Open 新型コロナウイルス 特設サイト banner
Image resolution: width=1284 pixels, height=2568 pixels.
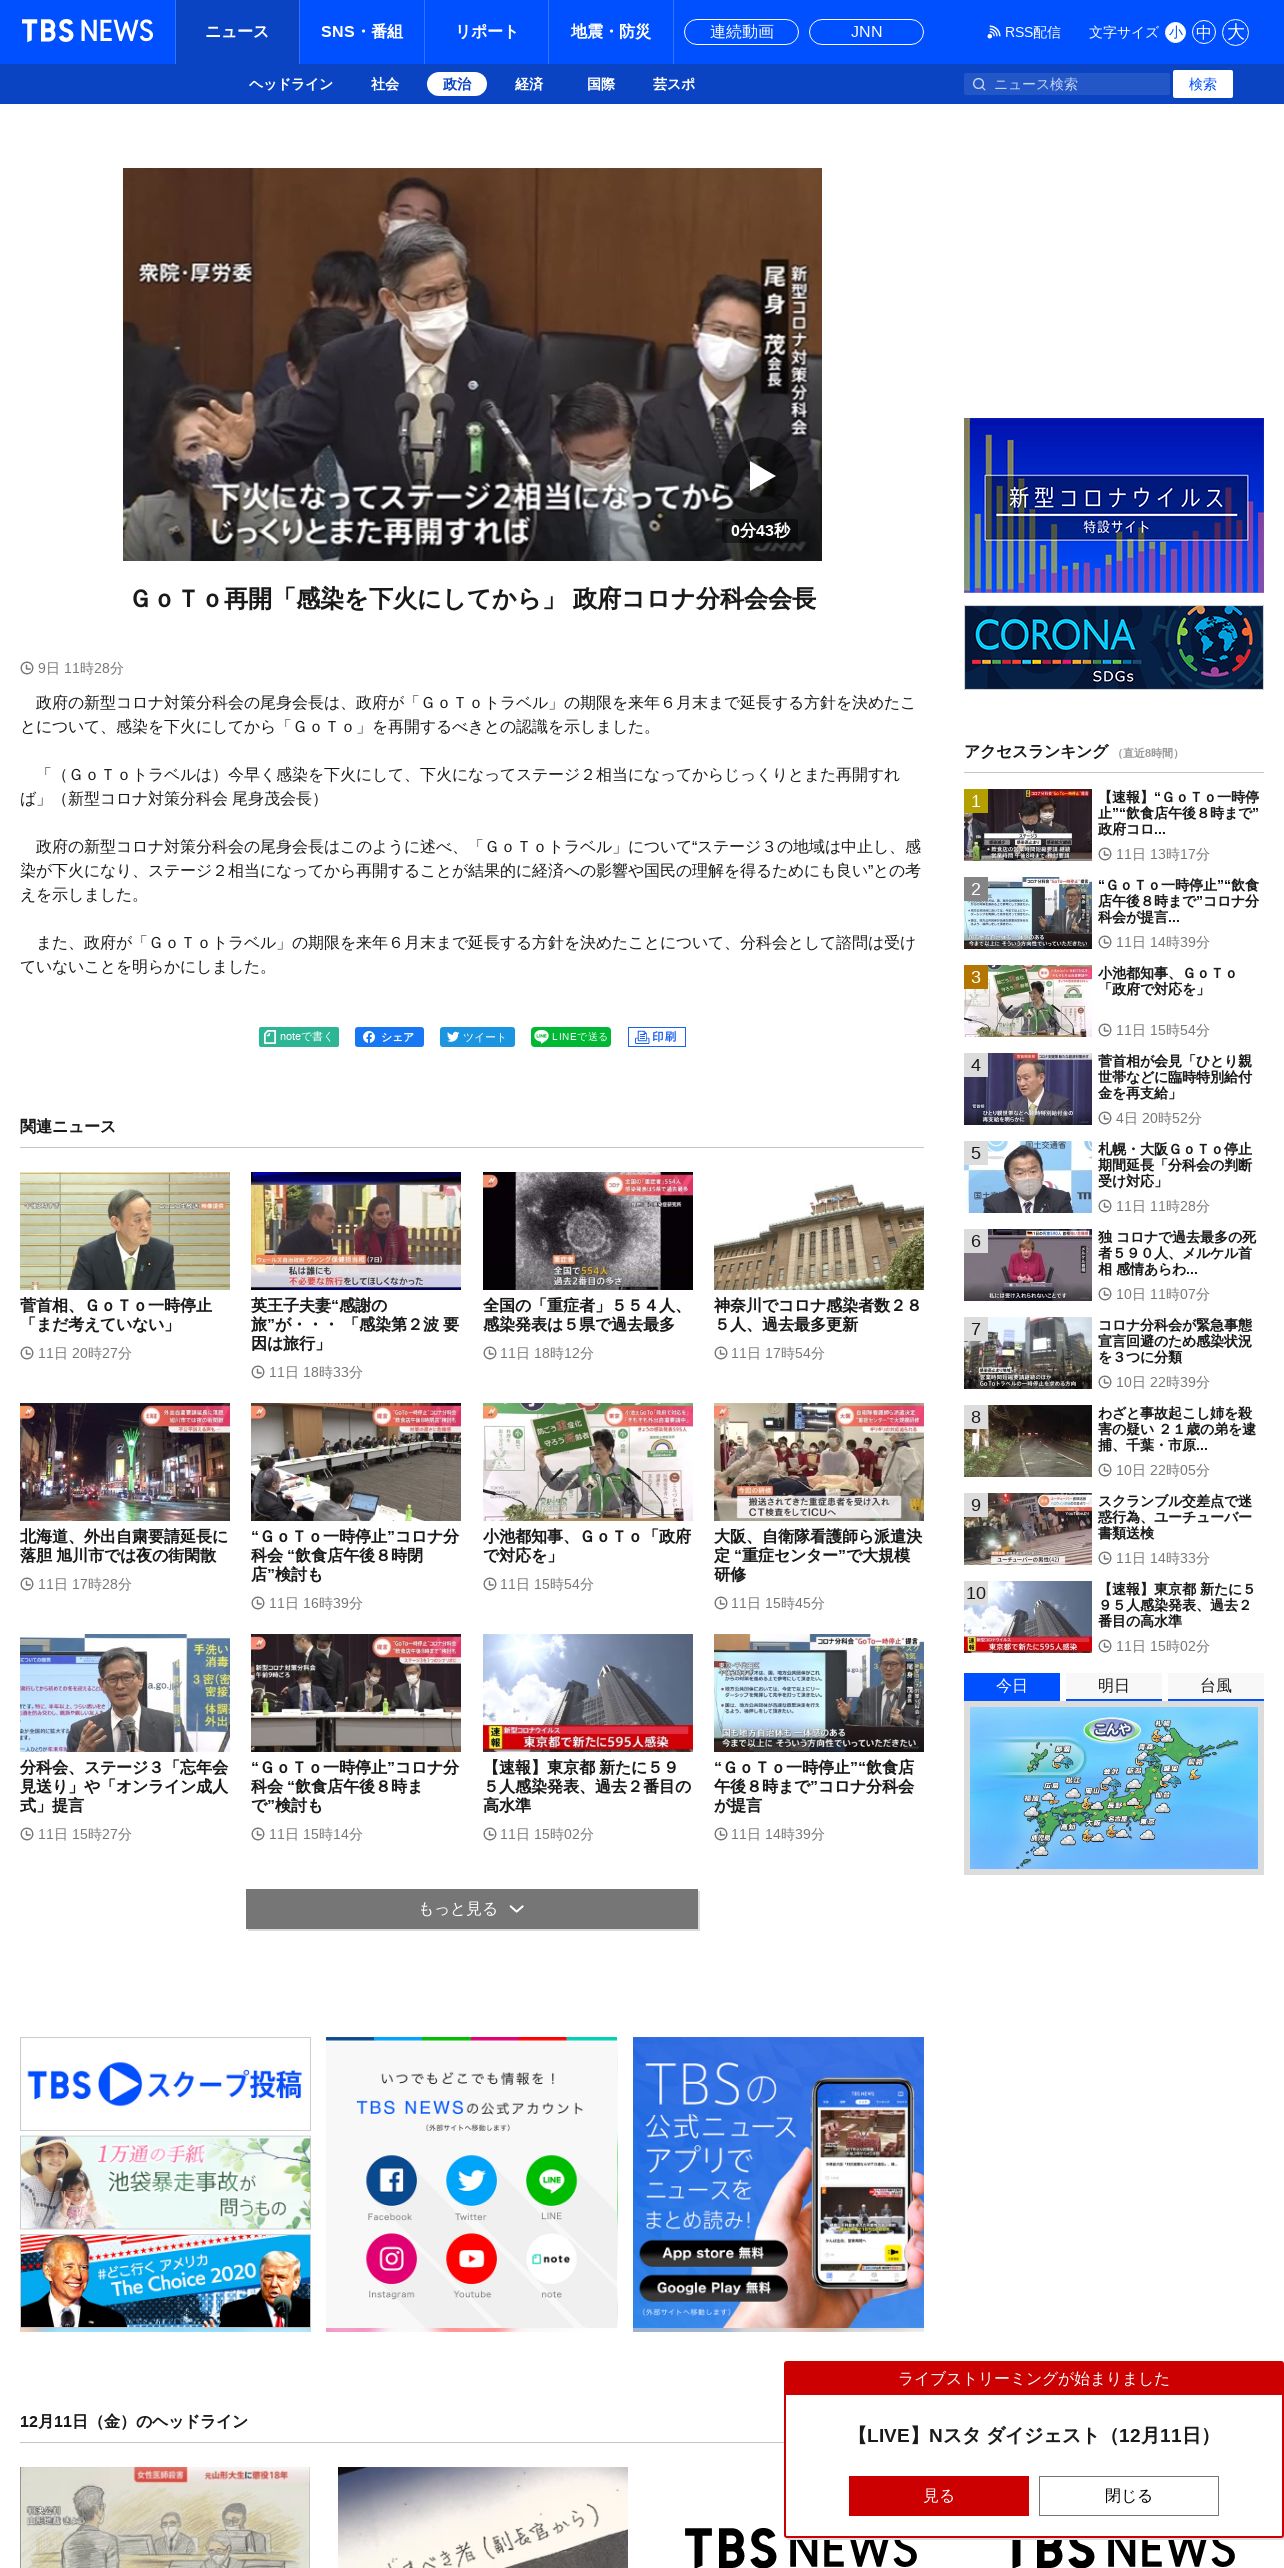[x=1114, y=505]
